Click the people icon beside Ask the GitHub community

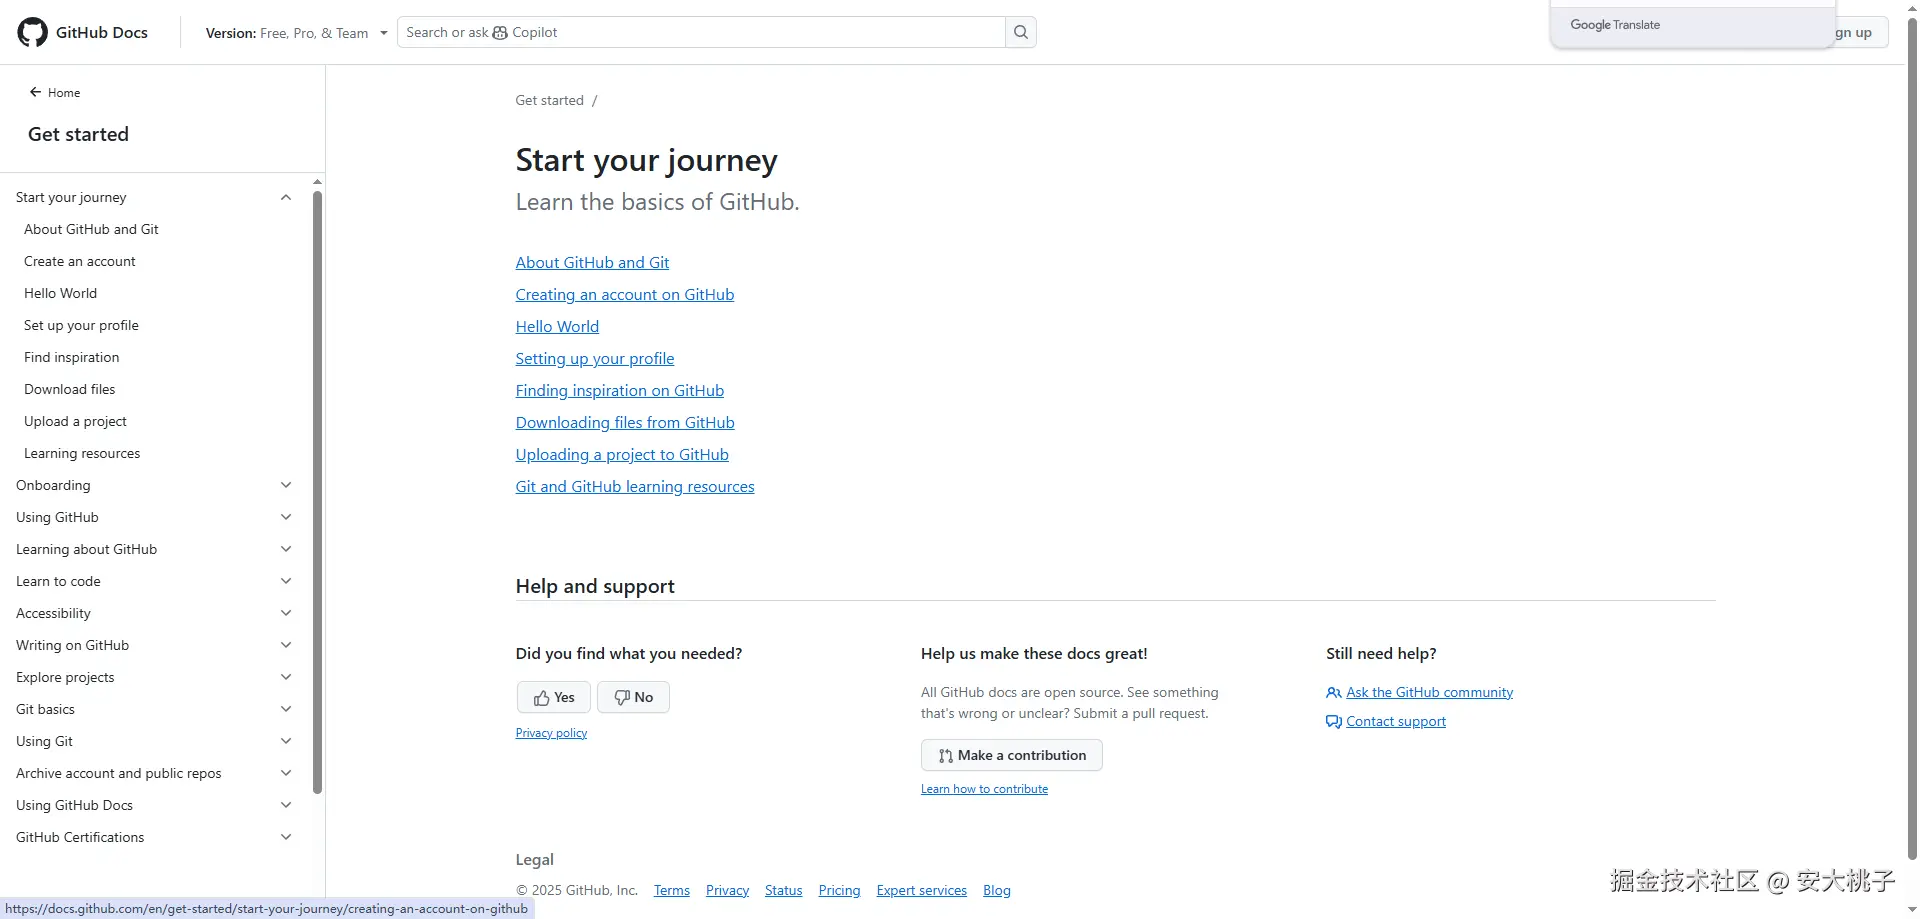[1333, 692]
